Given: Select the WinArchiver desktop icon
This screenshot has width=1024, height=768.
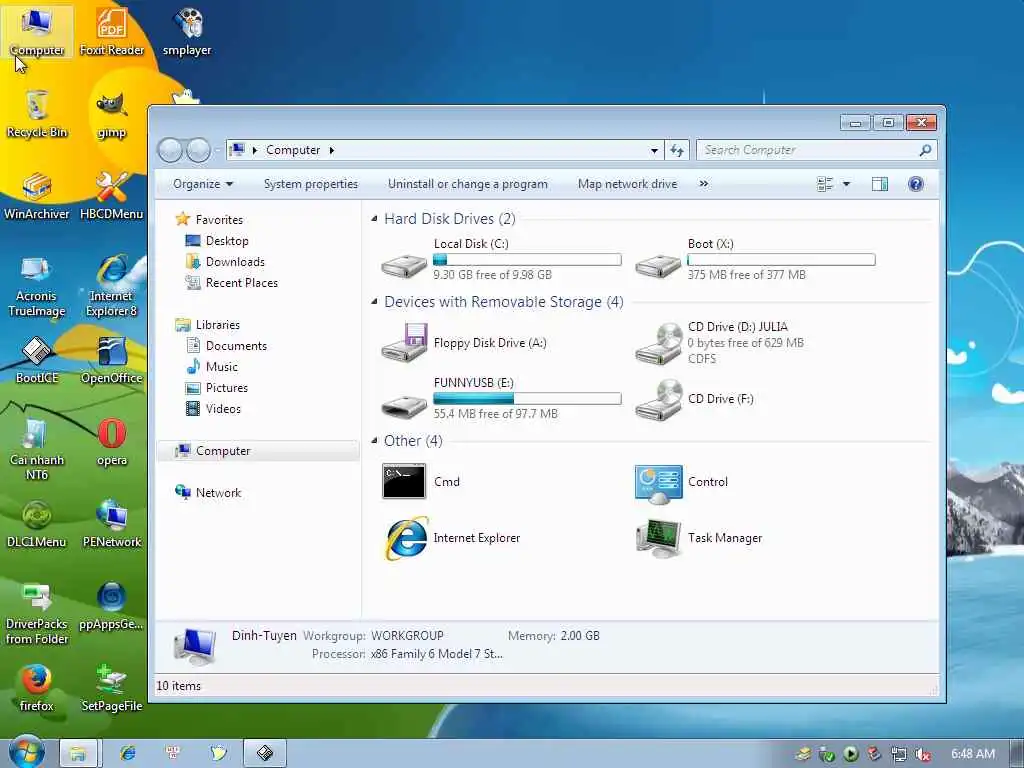Looking at the screenshot, I should 37,196.
